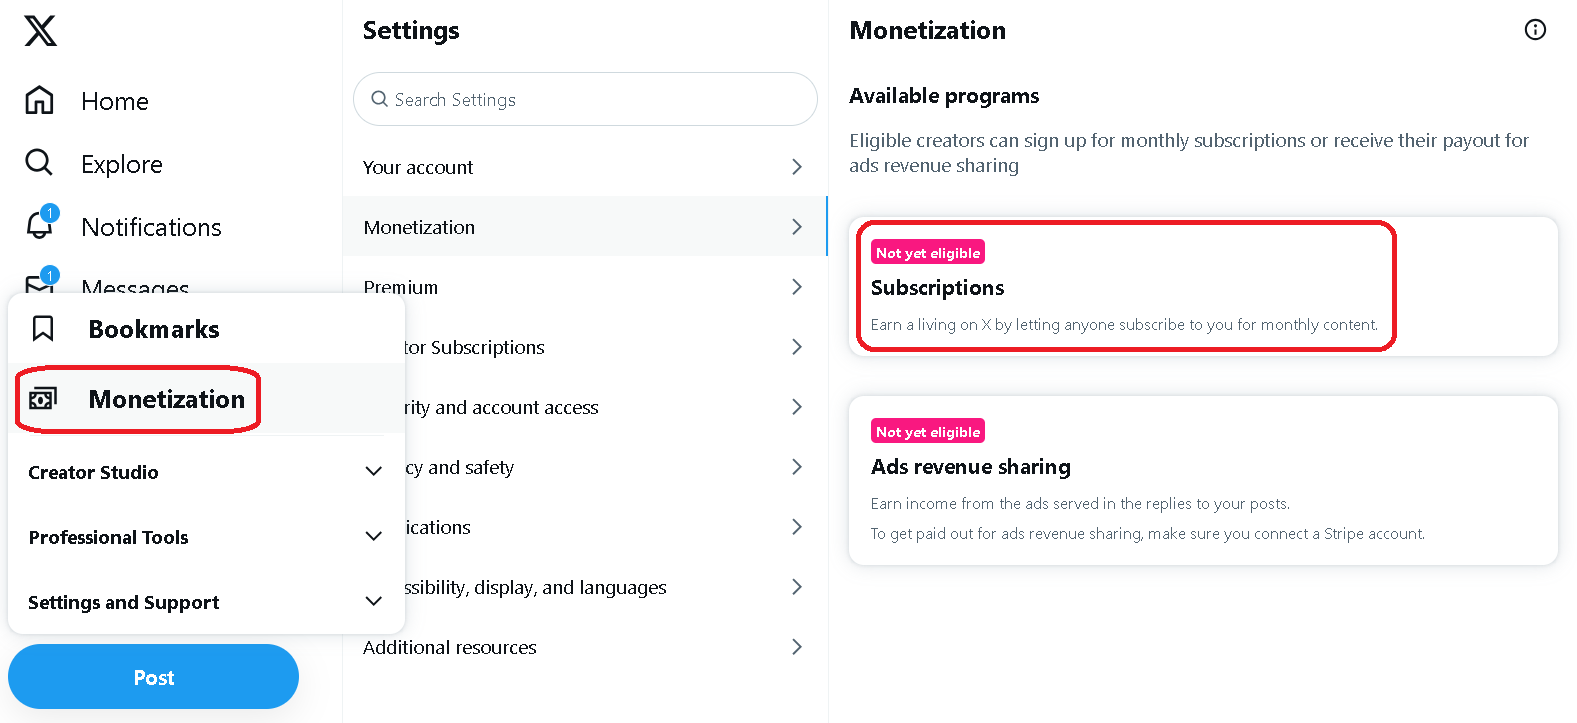Click the X logo
Screen dimensions: 1577x723
(39, 30)
